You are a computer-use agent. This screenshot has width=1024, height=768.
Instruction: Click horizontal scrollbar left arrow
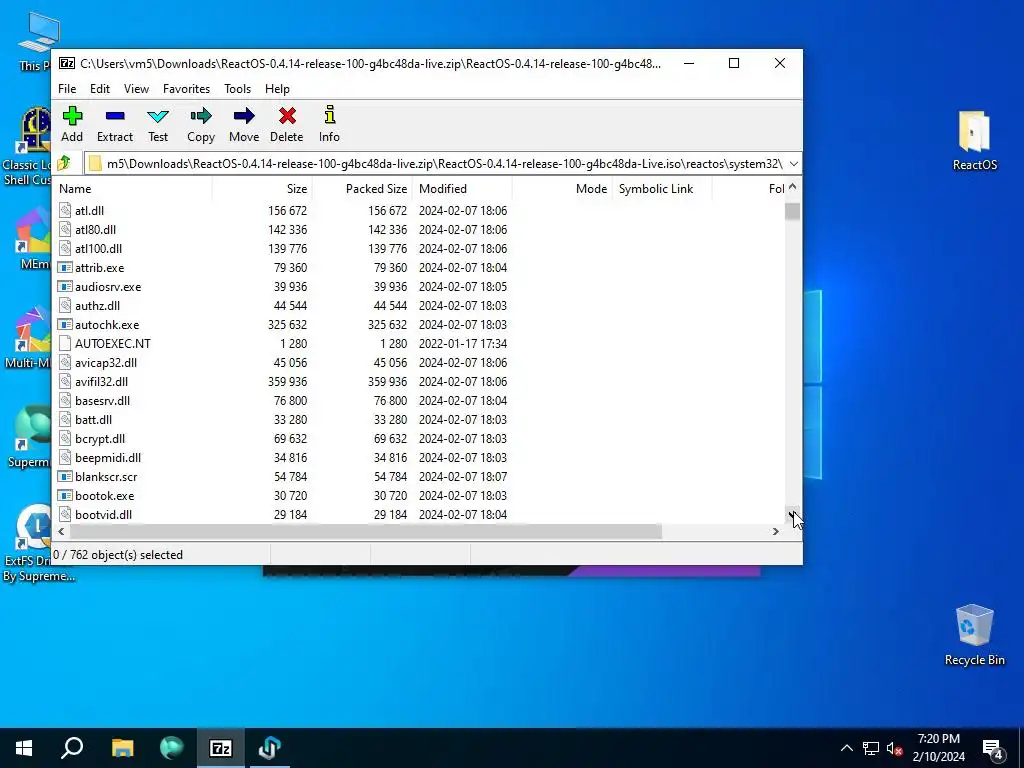pos(61,532)
